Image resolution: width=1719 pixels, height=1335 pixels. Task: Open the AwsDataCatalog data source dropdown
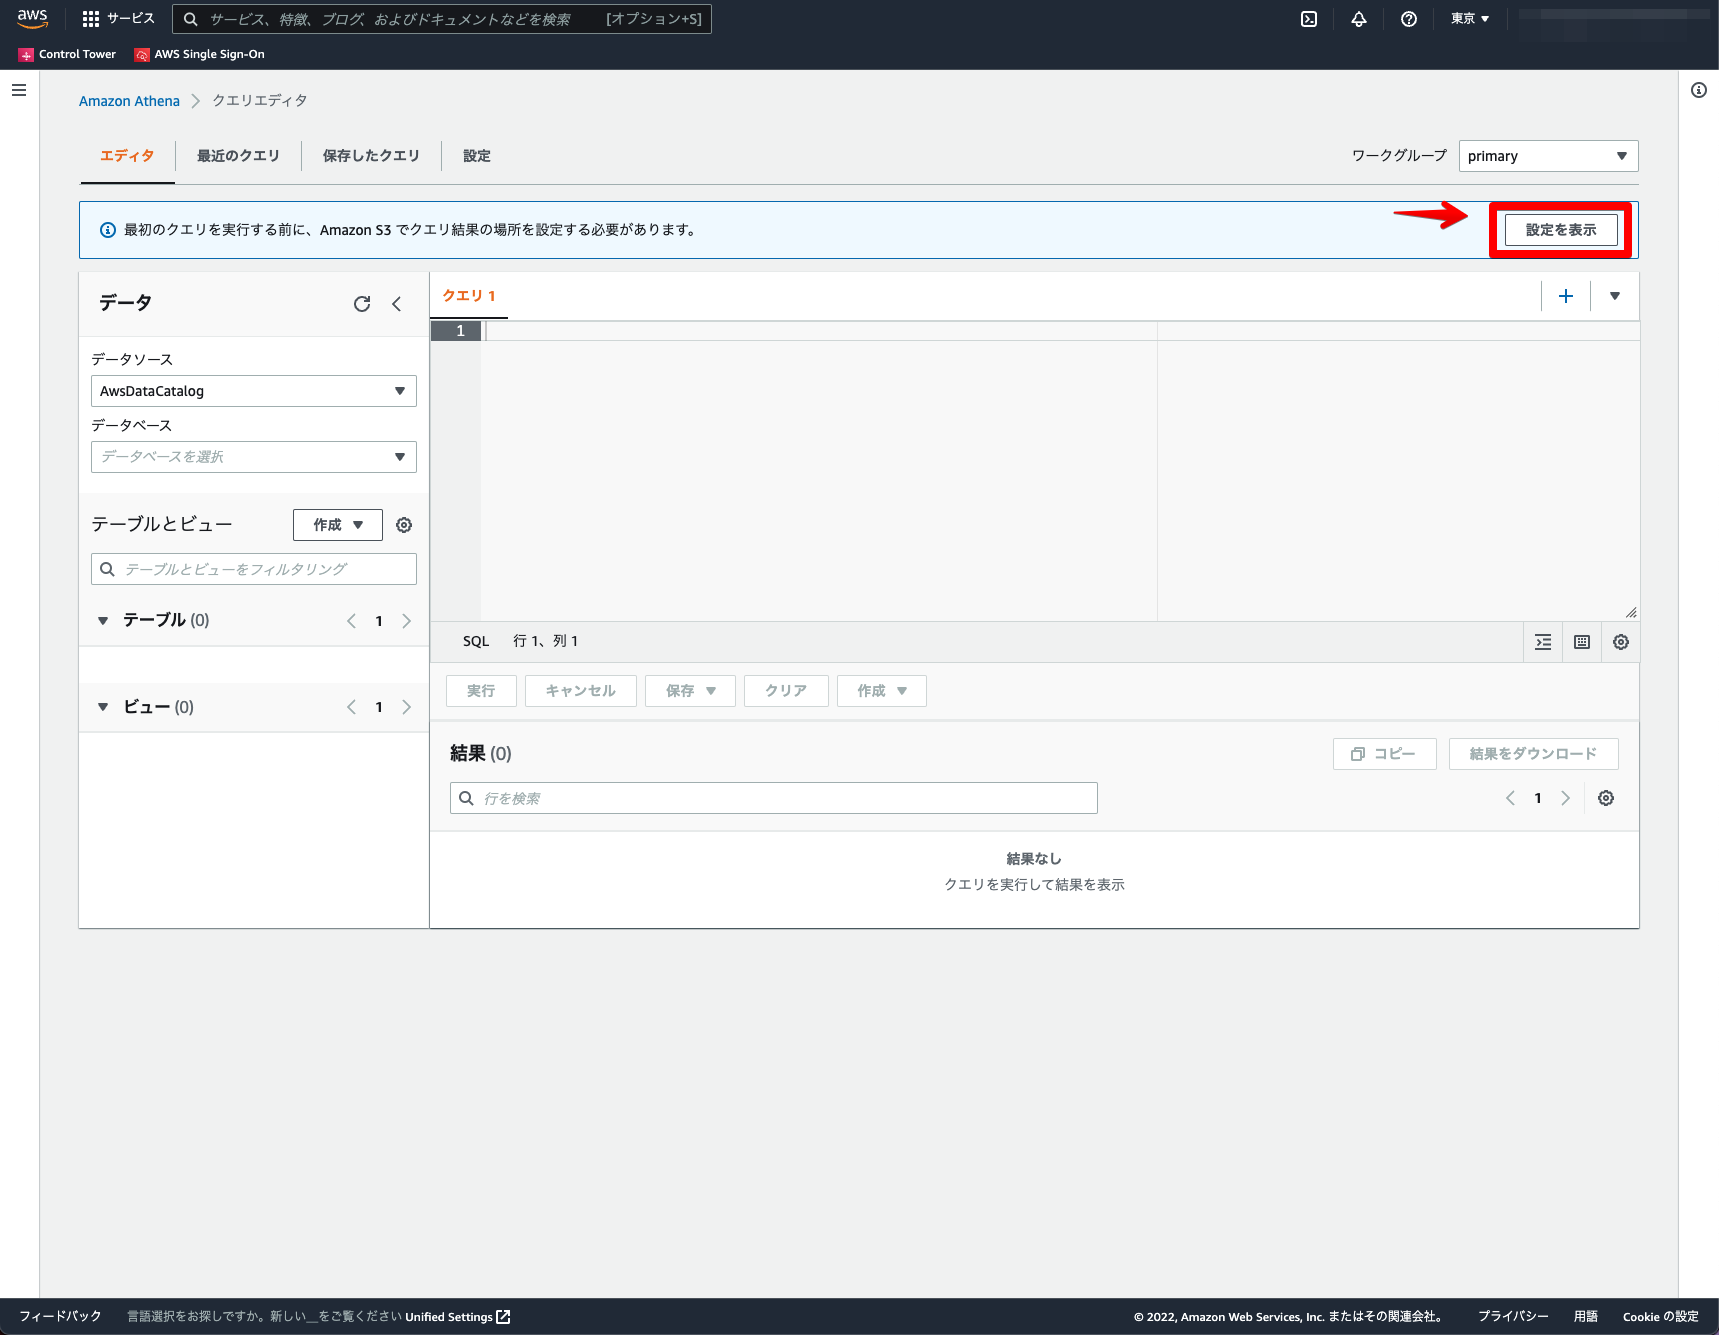254,391
